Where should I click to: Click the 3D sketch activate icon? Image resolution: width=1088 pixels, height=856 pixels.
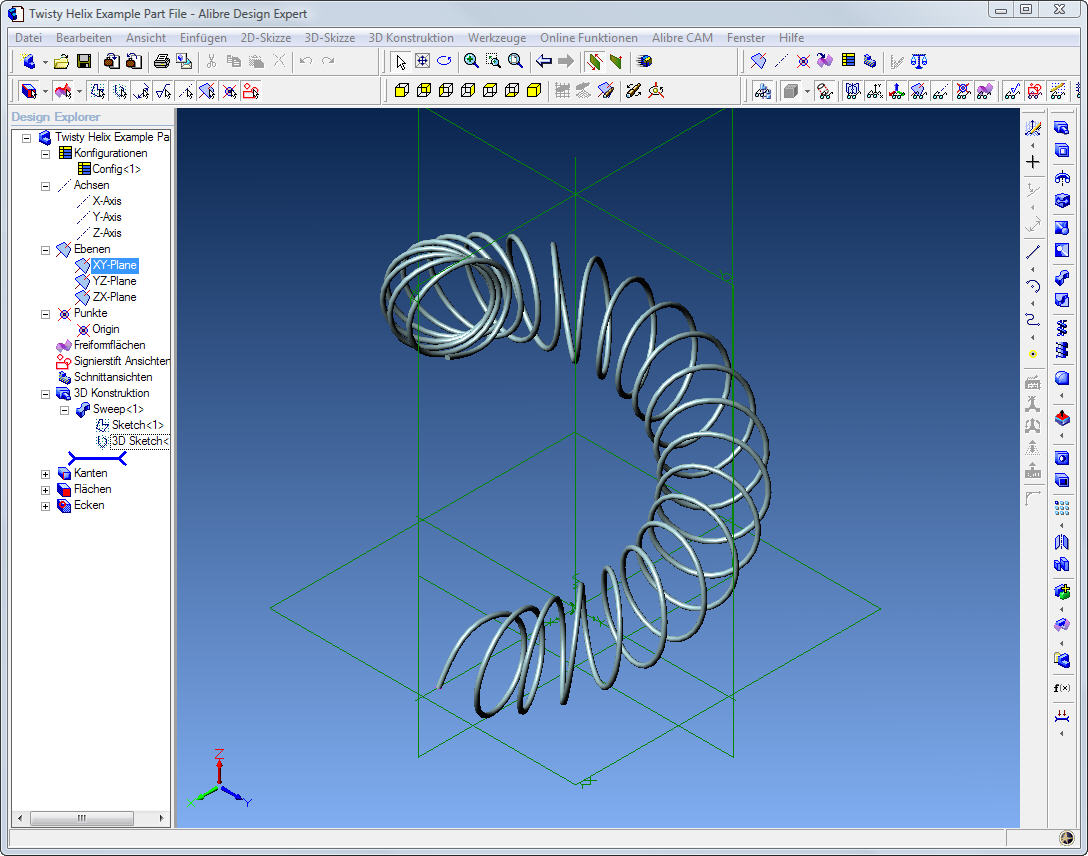tap(1033, 128)
